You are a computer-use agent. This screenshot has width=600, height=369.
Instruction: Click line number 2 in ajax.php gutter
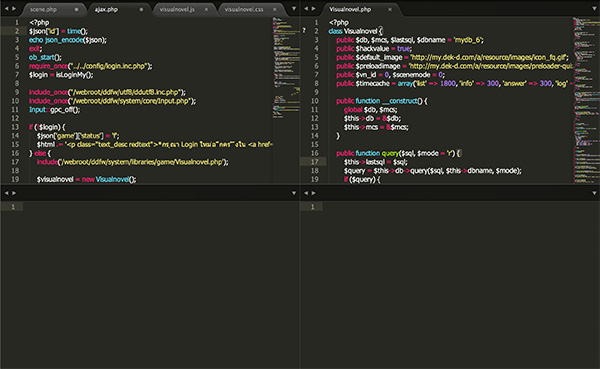(x=17, y=31)
